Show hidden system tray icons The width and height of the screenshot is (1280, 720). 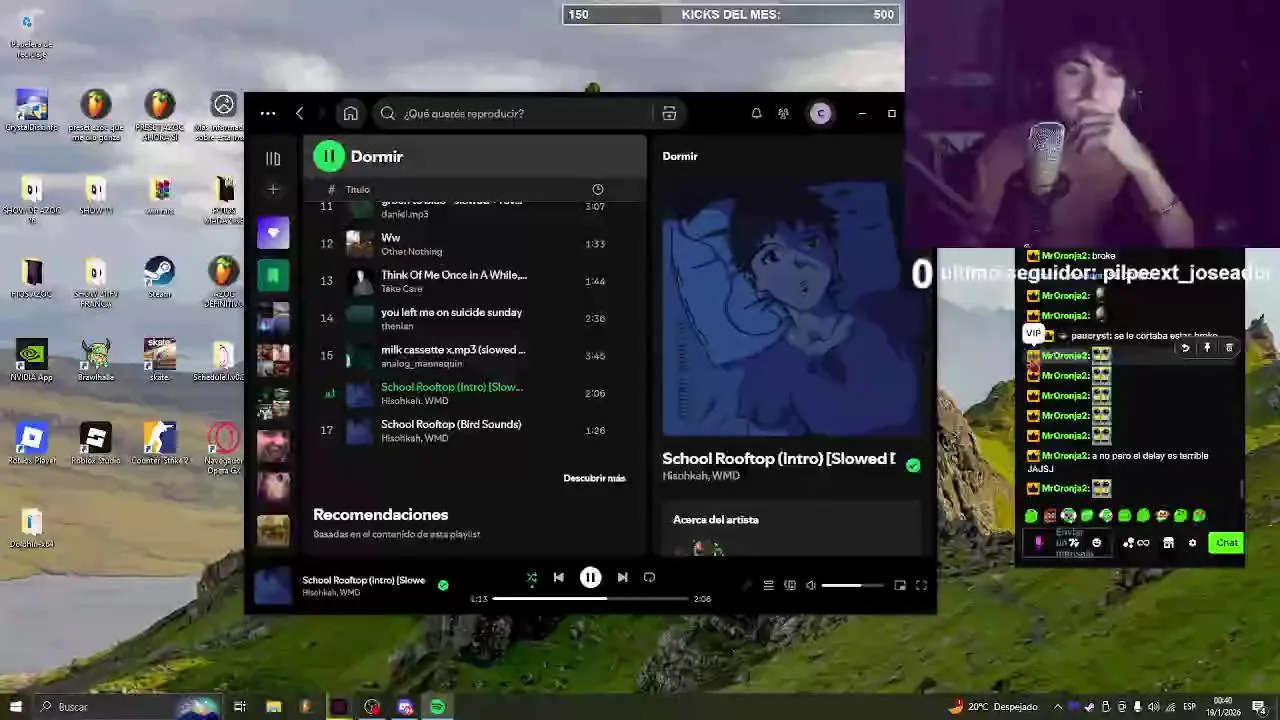(1058, 707)
